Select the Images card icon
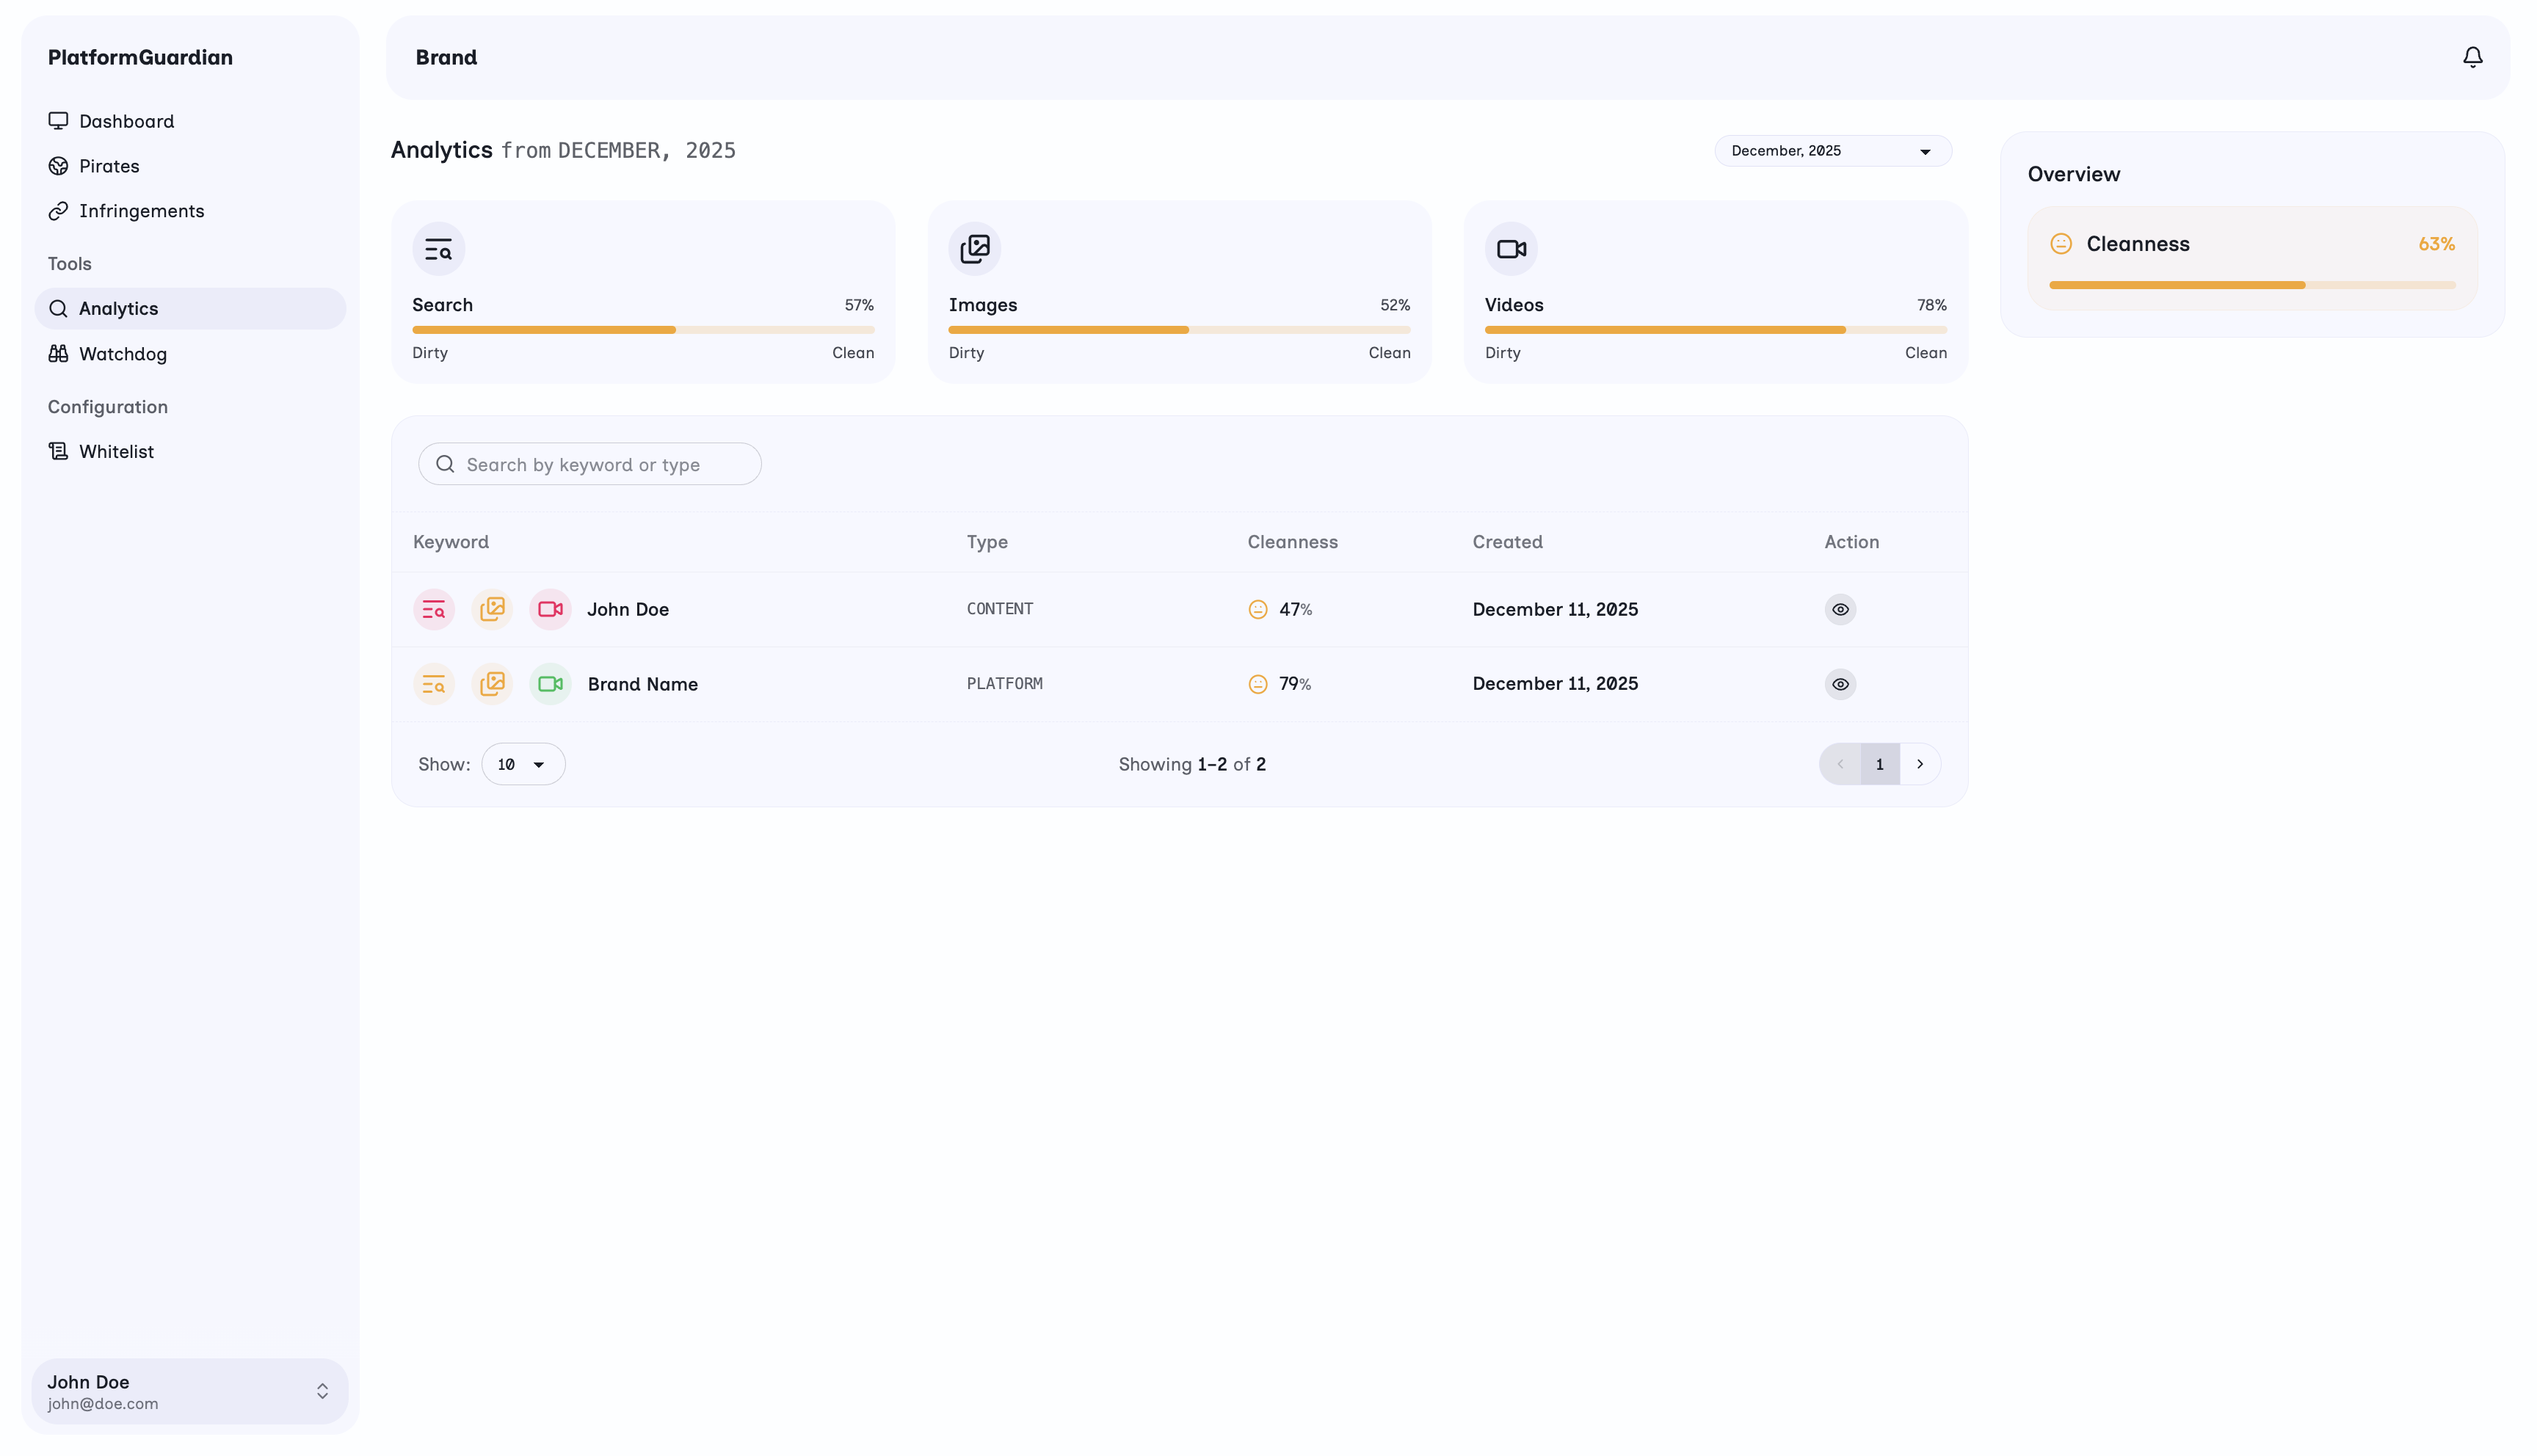This screenshot has height=1456, width=2537. (x=975, y=248)
